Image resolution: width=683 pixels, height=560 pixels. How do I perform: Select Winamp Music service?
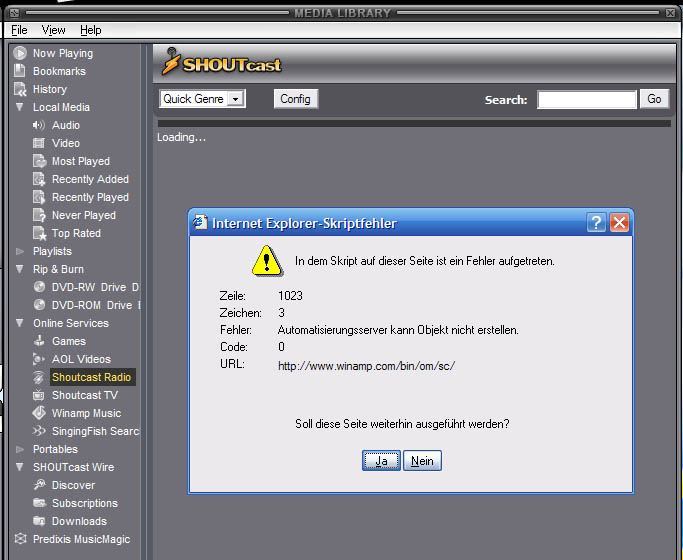[86, 413]
